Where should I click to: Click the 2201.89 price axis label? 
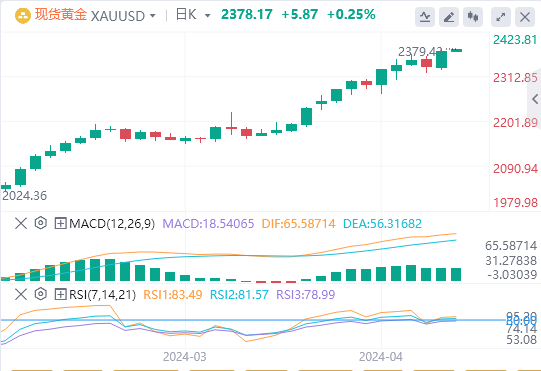point(515,123)
